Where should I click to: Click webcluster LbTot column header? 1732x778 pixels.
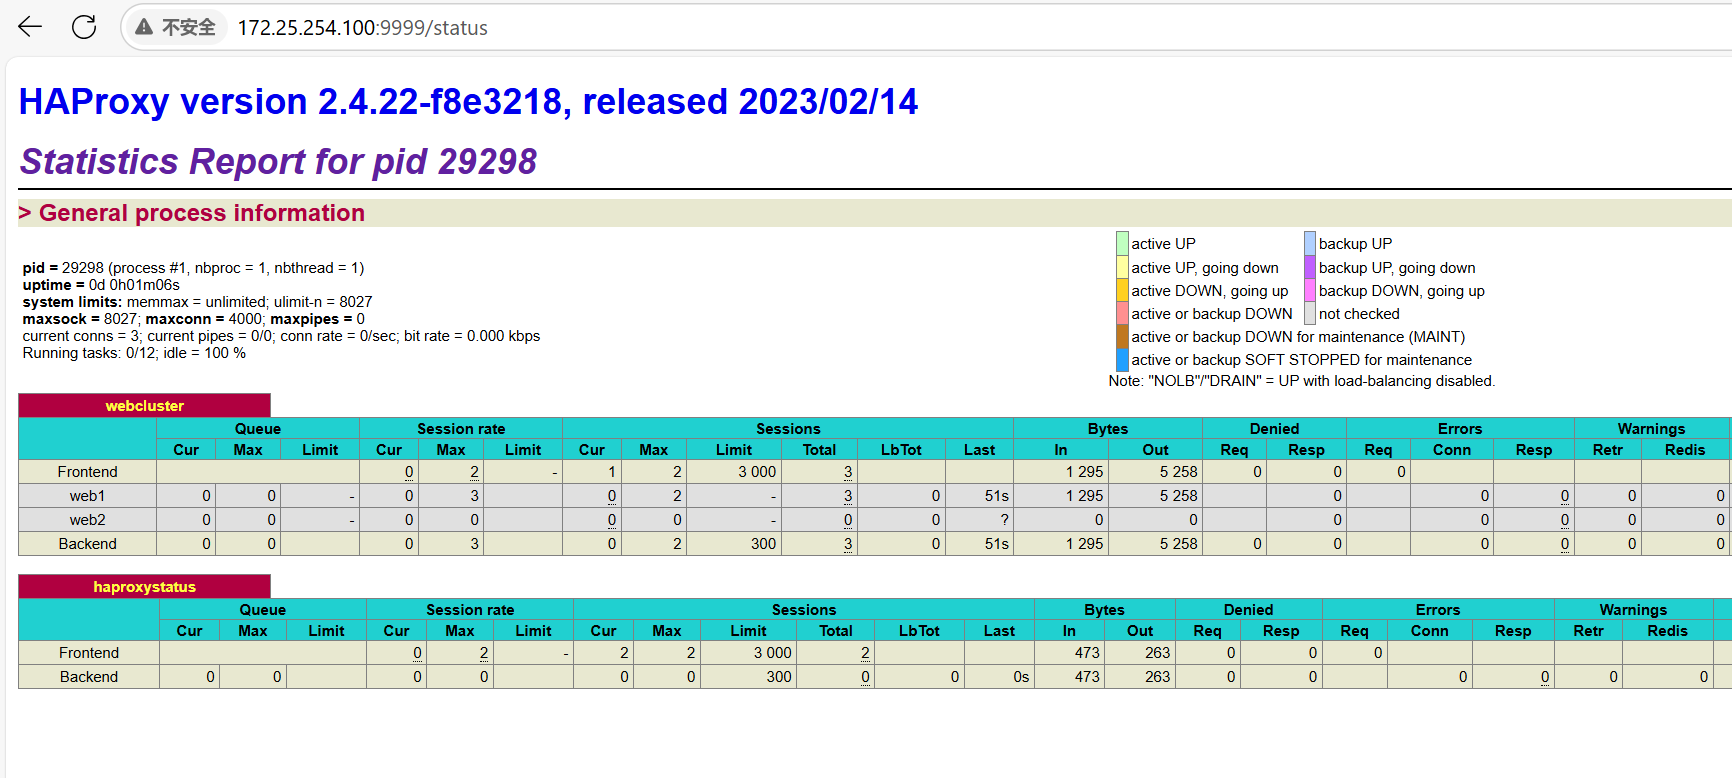click(x=901, y=449)
